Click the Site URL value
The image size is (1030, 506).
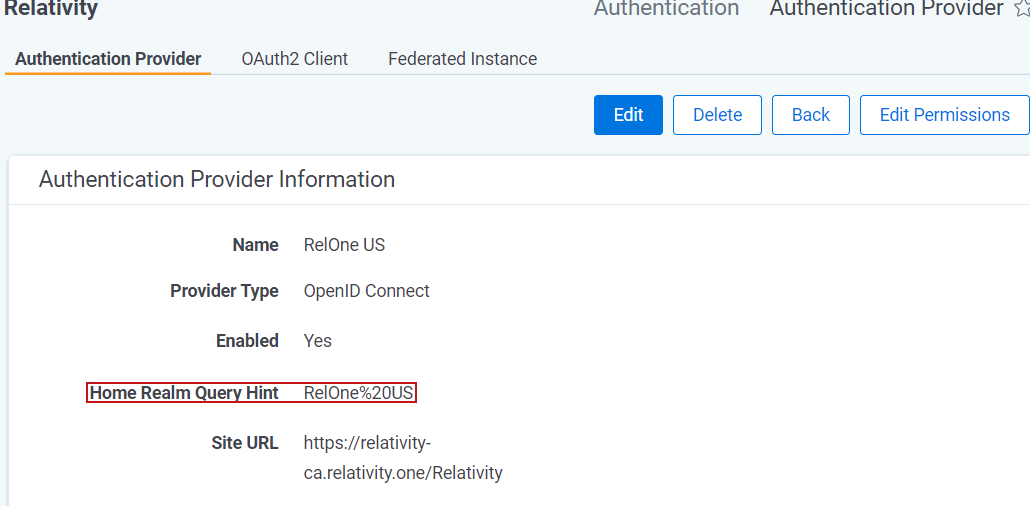[x=403, y=458]
